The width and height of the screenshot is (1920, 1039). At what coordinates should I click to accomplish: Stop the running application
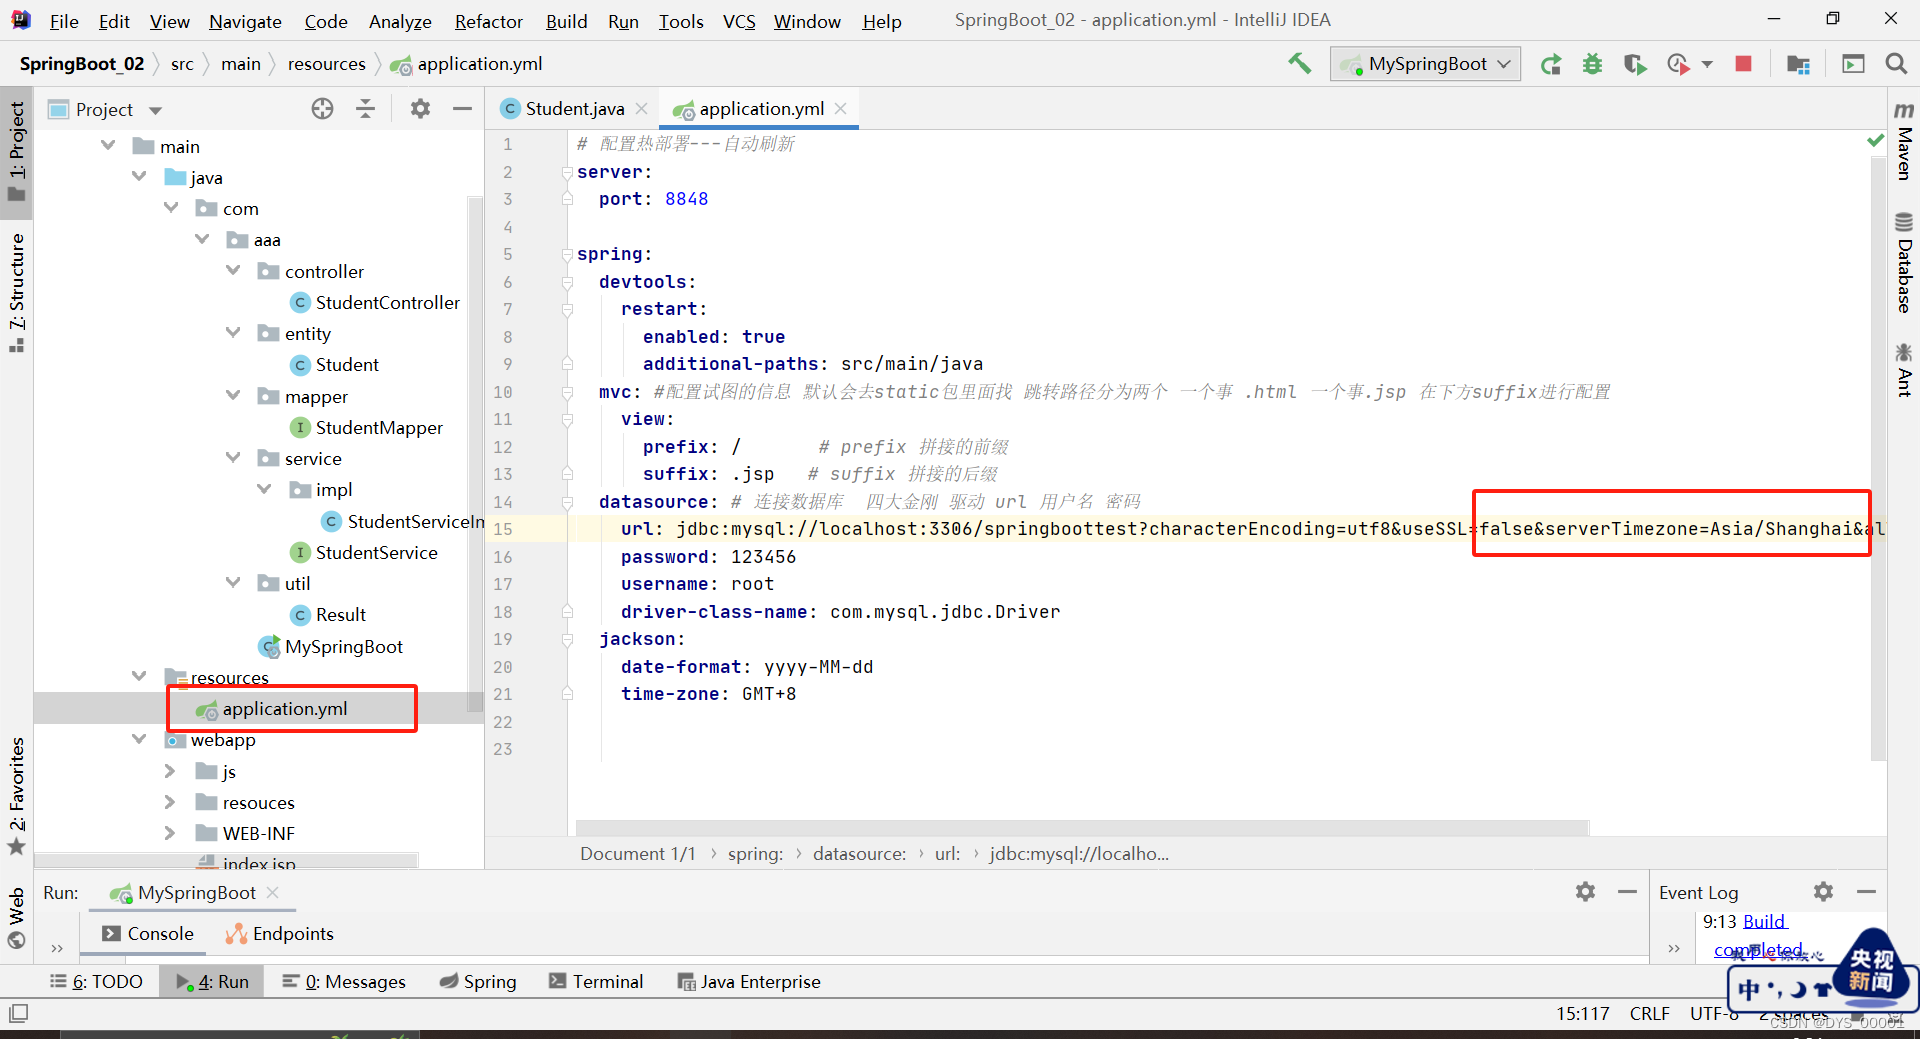pyautogui.click(x=1743, y=64)
